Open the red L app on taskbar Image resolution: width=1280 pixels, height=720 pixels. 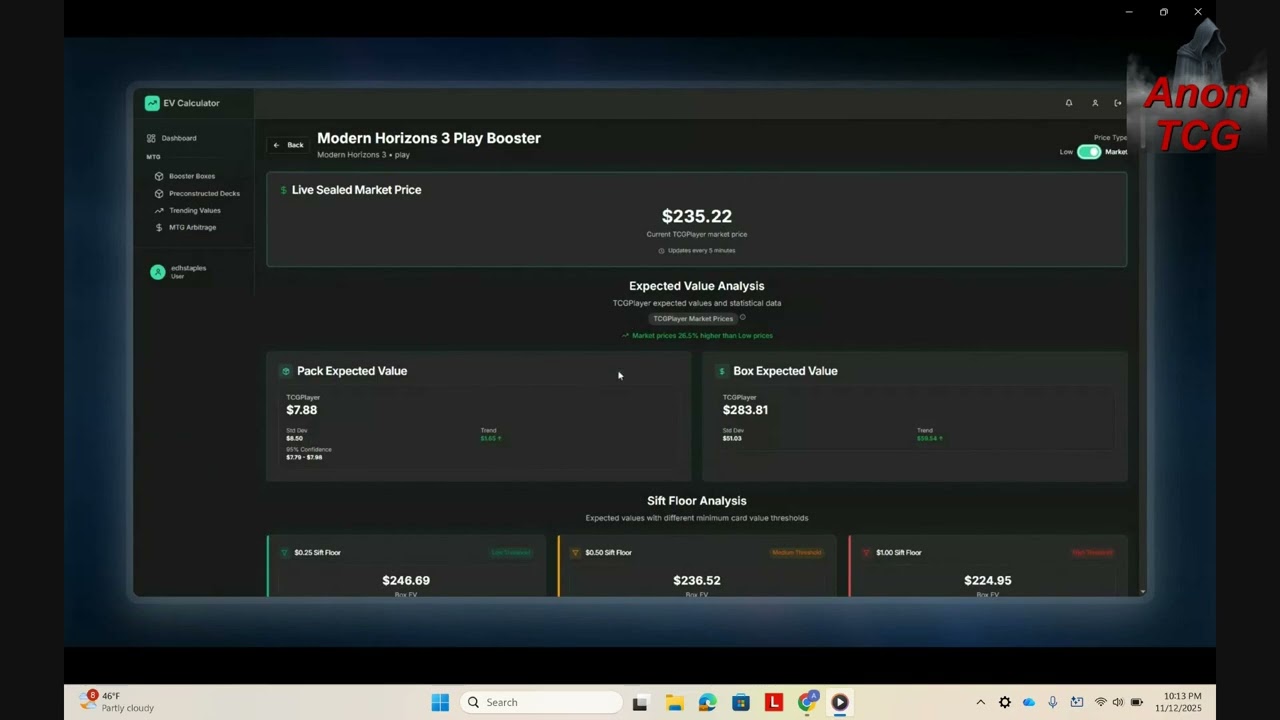click(x=774, y=702)
